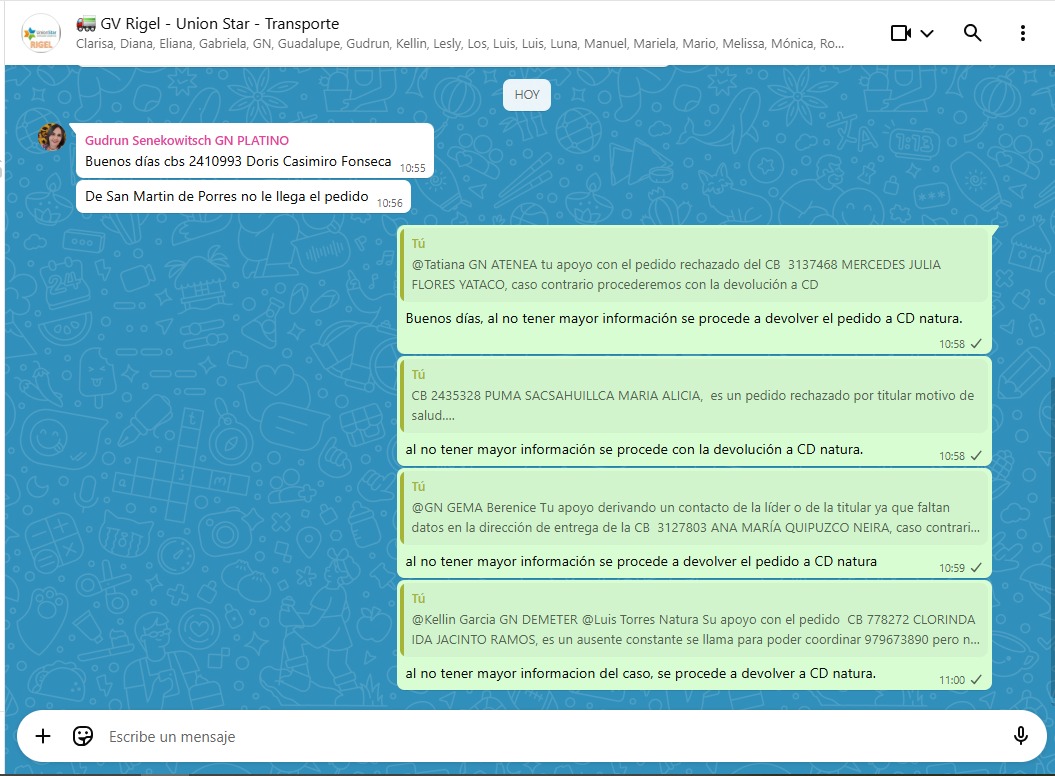Viewport: 1055px width, 776px height.
Task: Click the 'HOY' date separator chip
Action: [527, 95]
